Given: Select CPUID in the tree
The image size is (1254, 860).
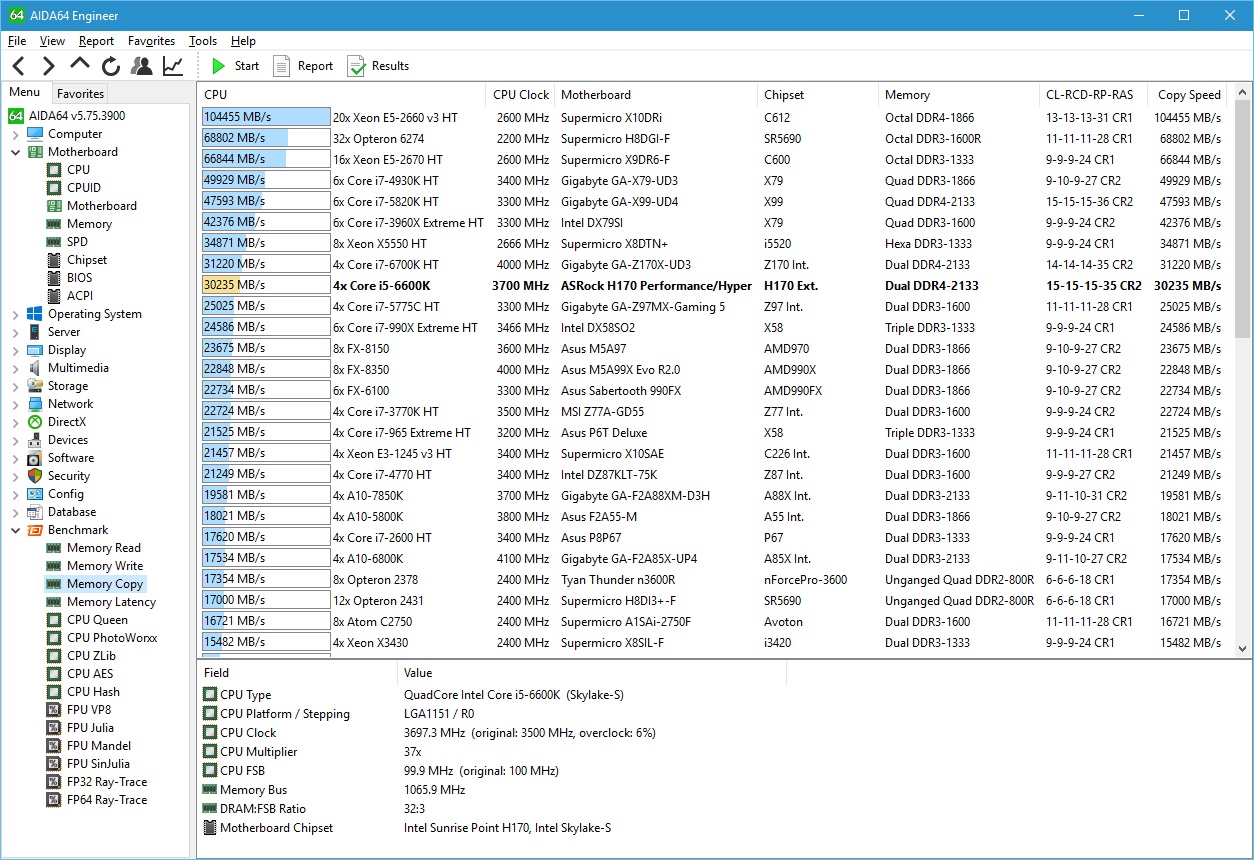Looking at the screenshot, I should (x=83, y=188).
